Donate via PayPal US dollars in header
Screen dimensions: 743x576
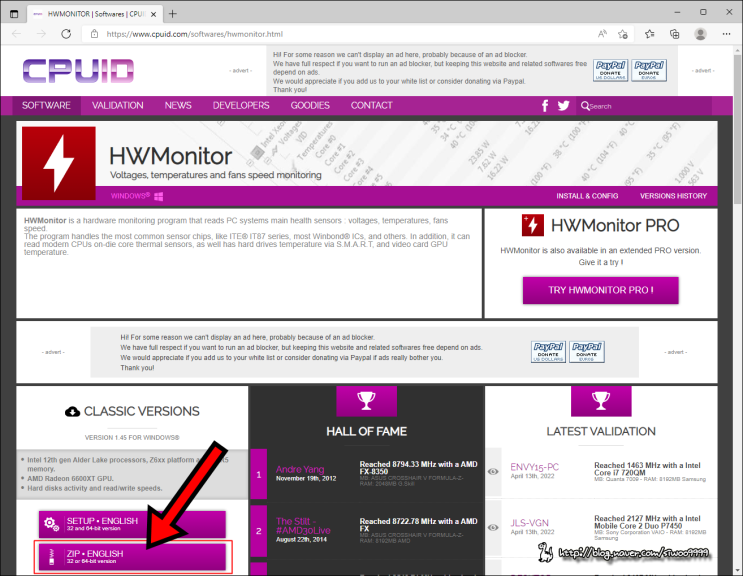[x=610, y=71]
